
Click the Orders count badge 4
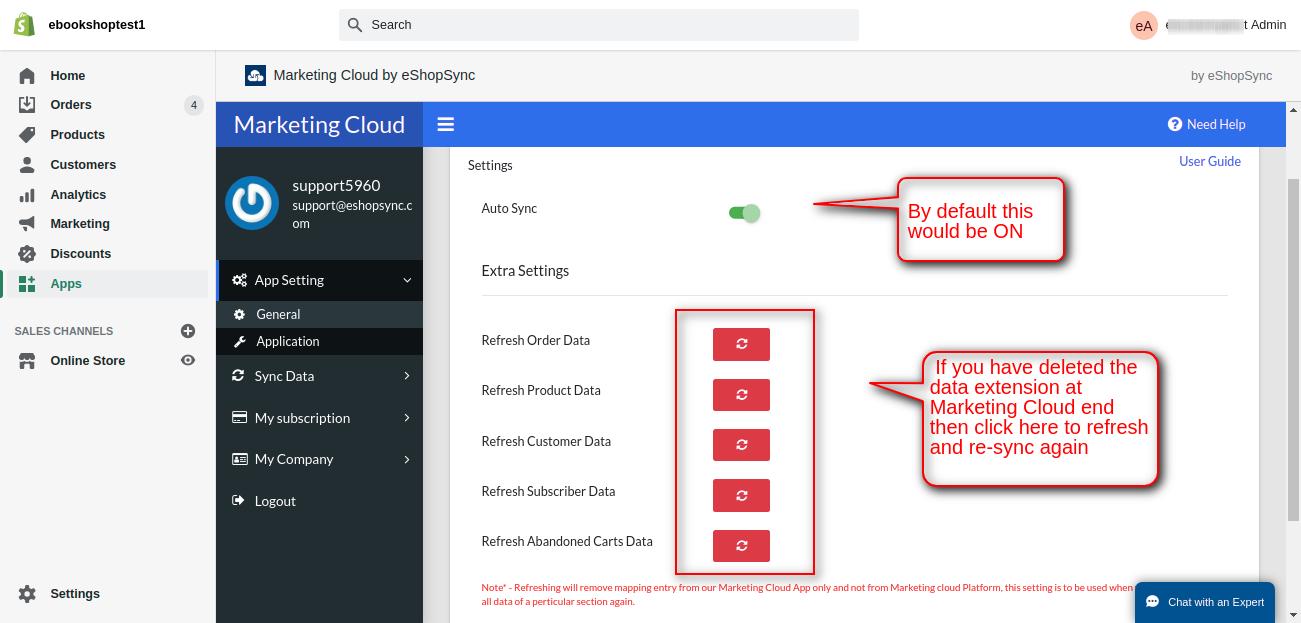click(x=193, y=105)
